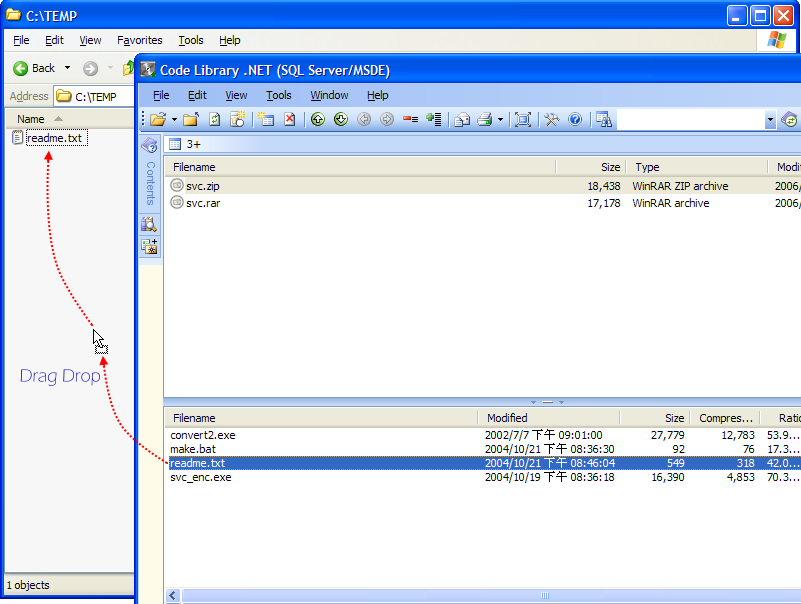Click the grayed back arrow toolbar icon
The image size is (801, 604).
pyautogui.click(x=364, y=120)
